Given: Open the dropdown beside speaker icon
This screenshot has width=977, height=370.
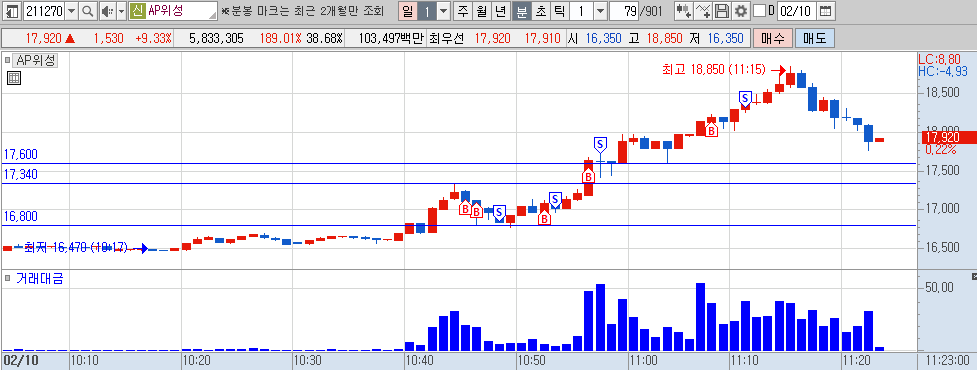Looking at the screenshot, I should [122, 11].
